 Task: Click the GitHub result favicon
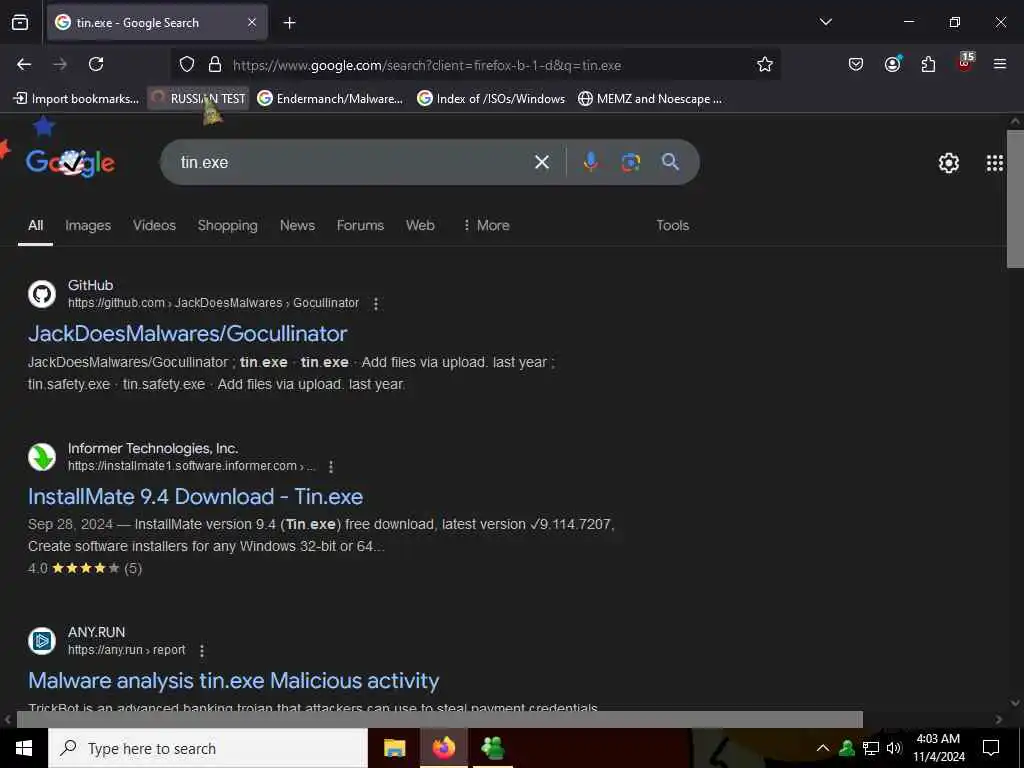coord(42,294)
